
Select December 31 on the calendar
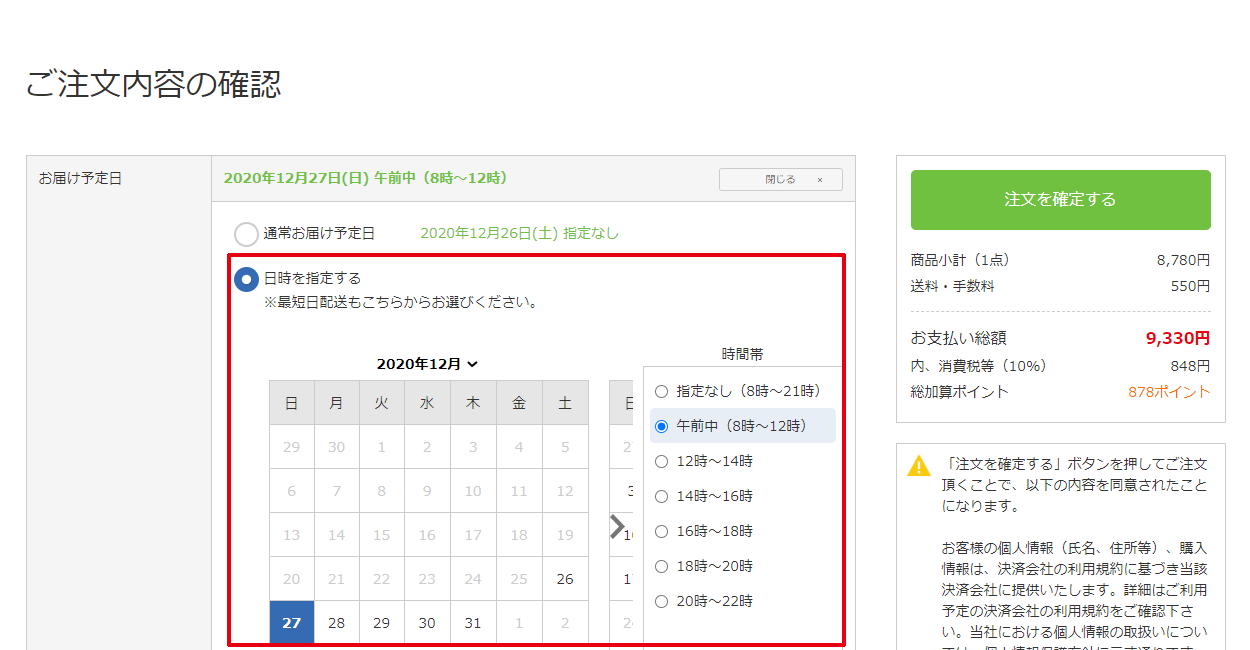(x=473, y=623)
